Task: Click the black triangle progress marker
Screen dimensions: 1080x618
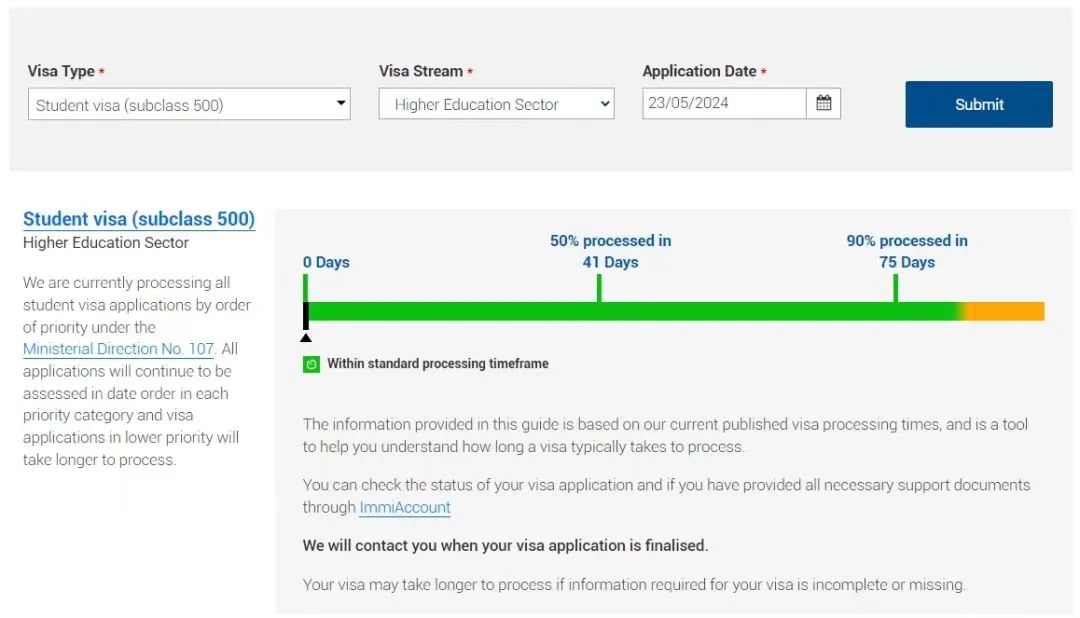Action: pos(306,337)
